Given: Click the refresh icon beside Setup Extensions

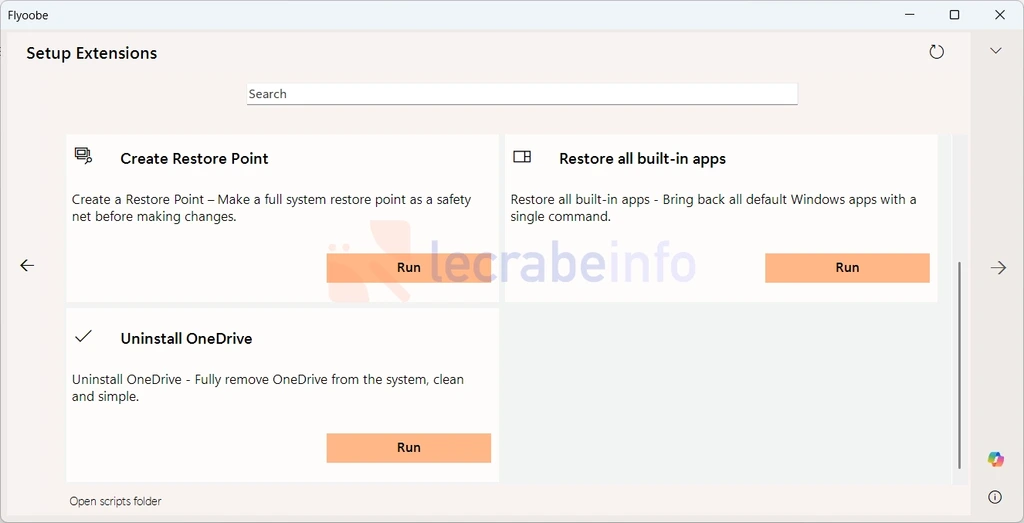Looking at the screenshot, I should click(x=936, y=52).
